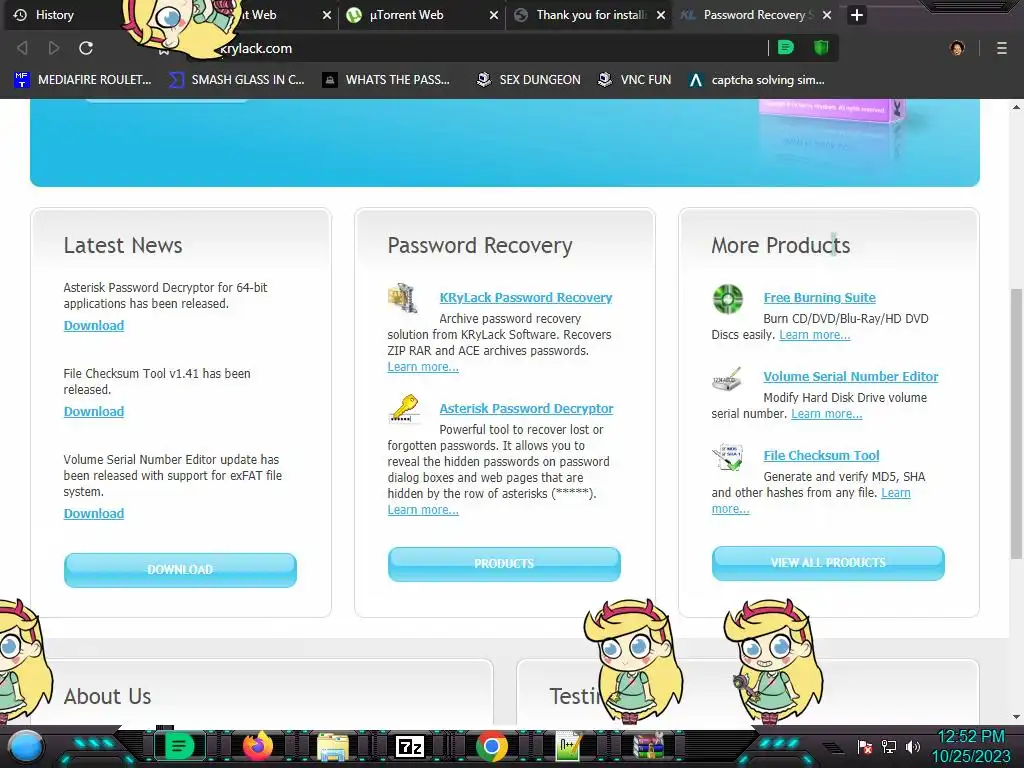Screen dimensions: 1024x768
Task: Open a new browser tab
Action: (857, 15)
